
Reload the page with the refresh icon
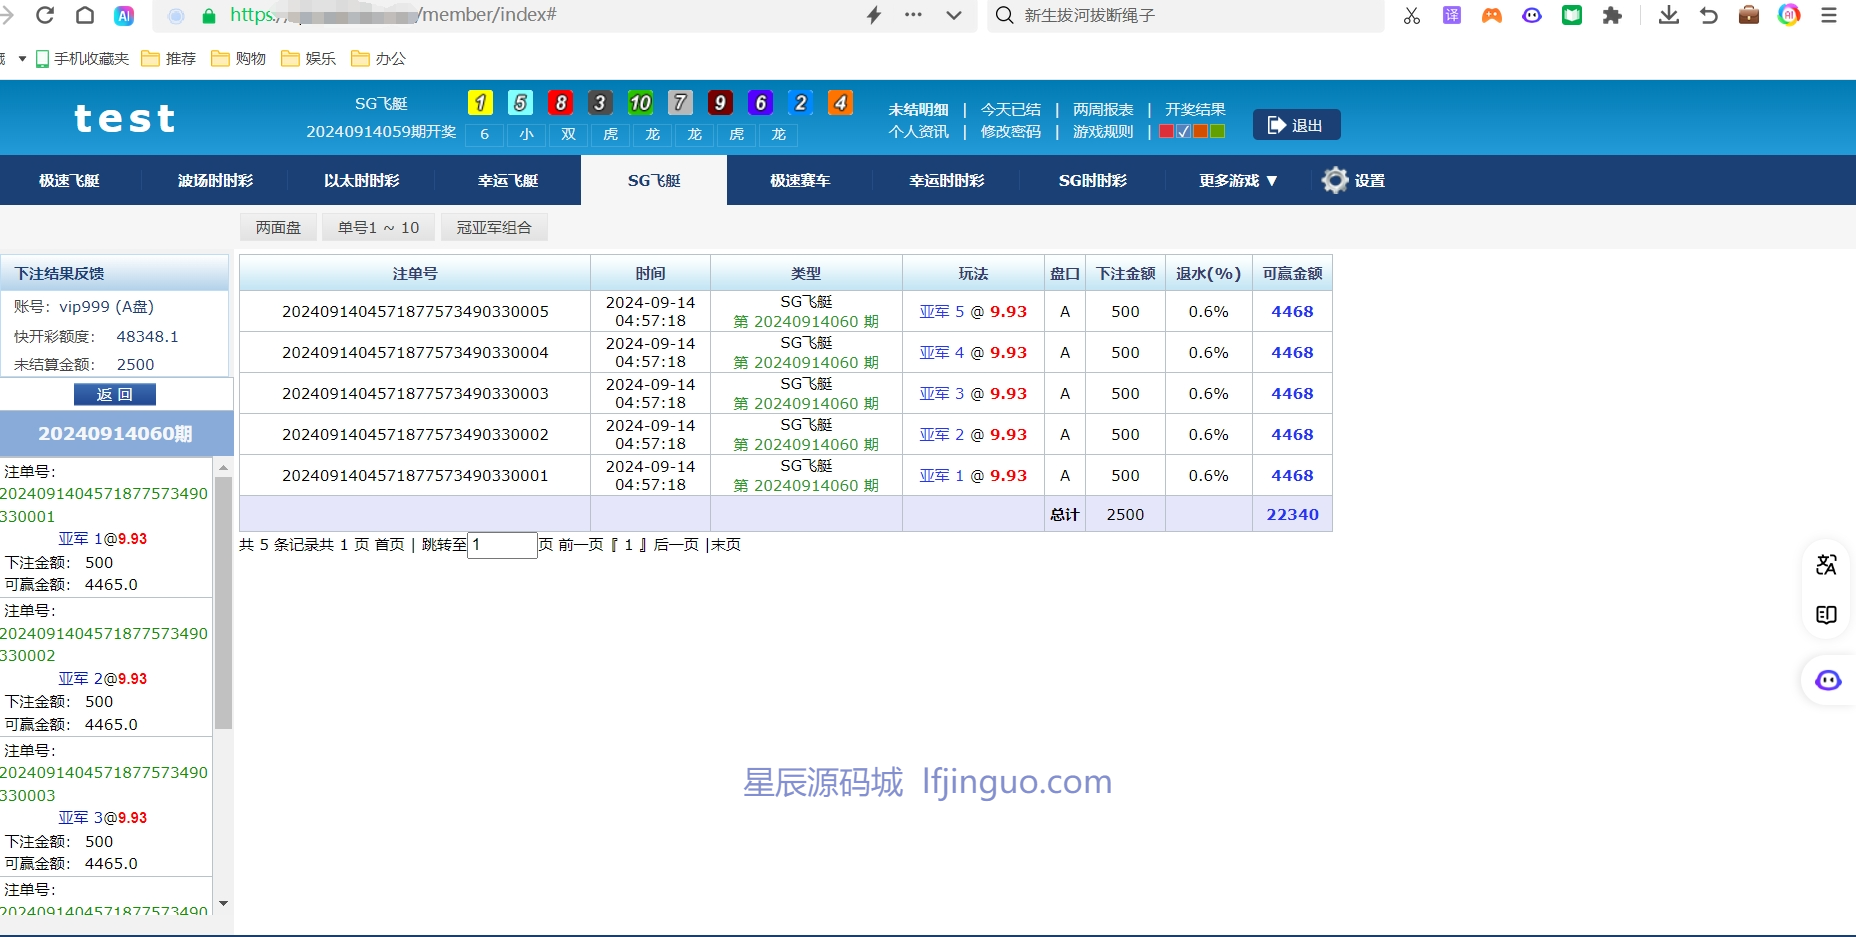coord(45,15)
